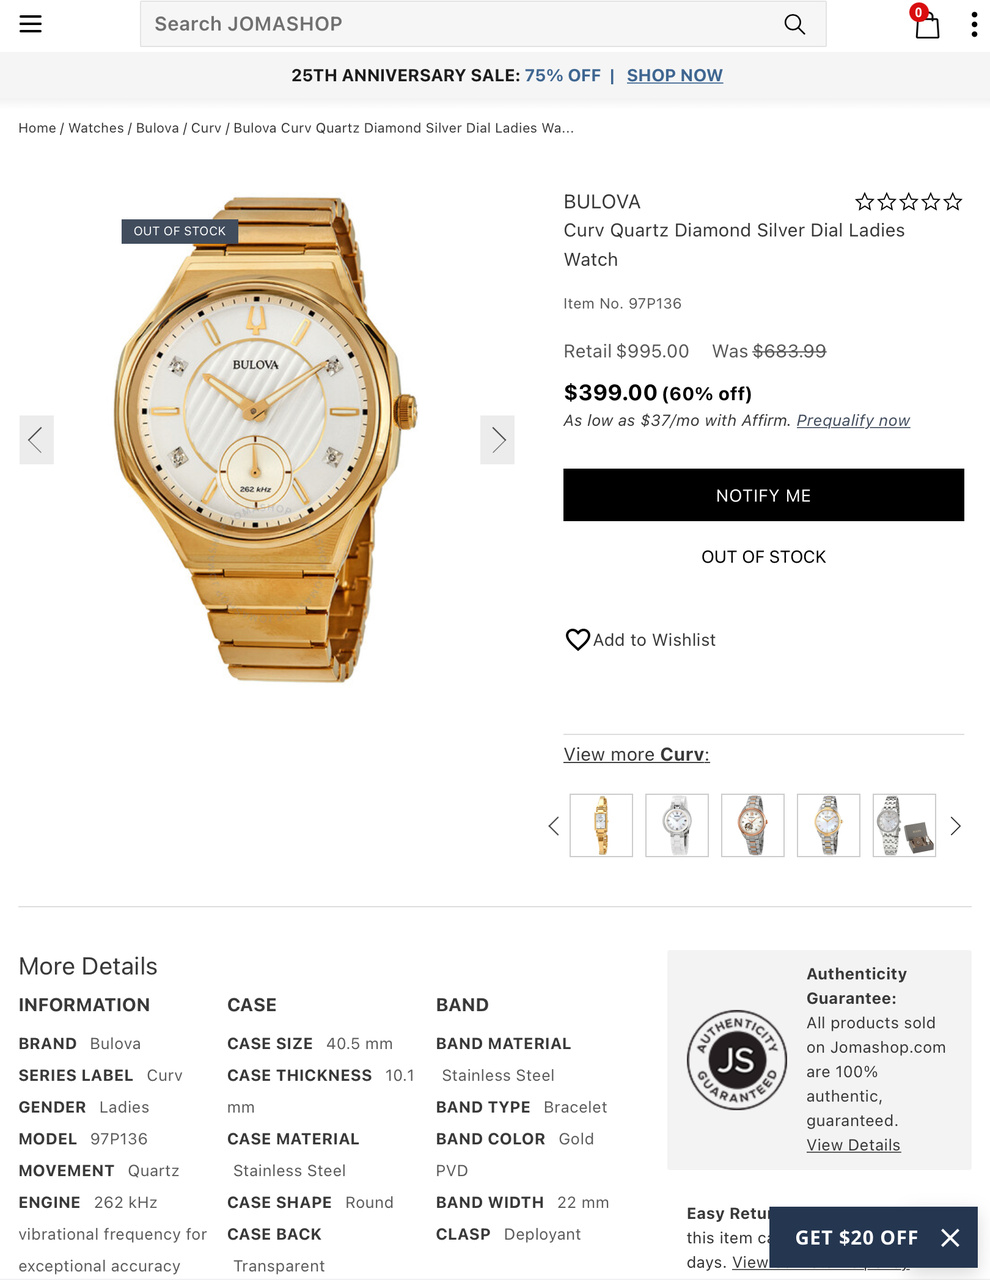Click the star rating
The height and width of the screenshot is (1280, 990).
click(908, 202)
